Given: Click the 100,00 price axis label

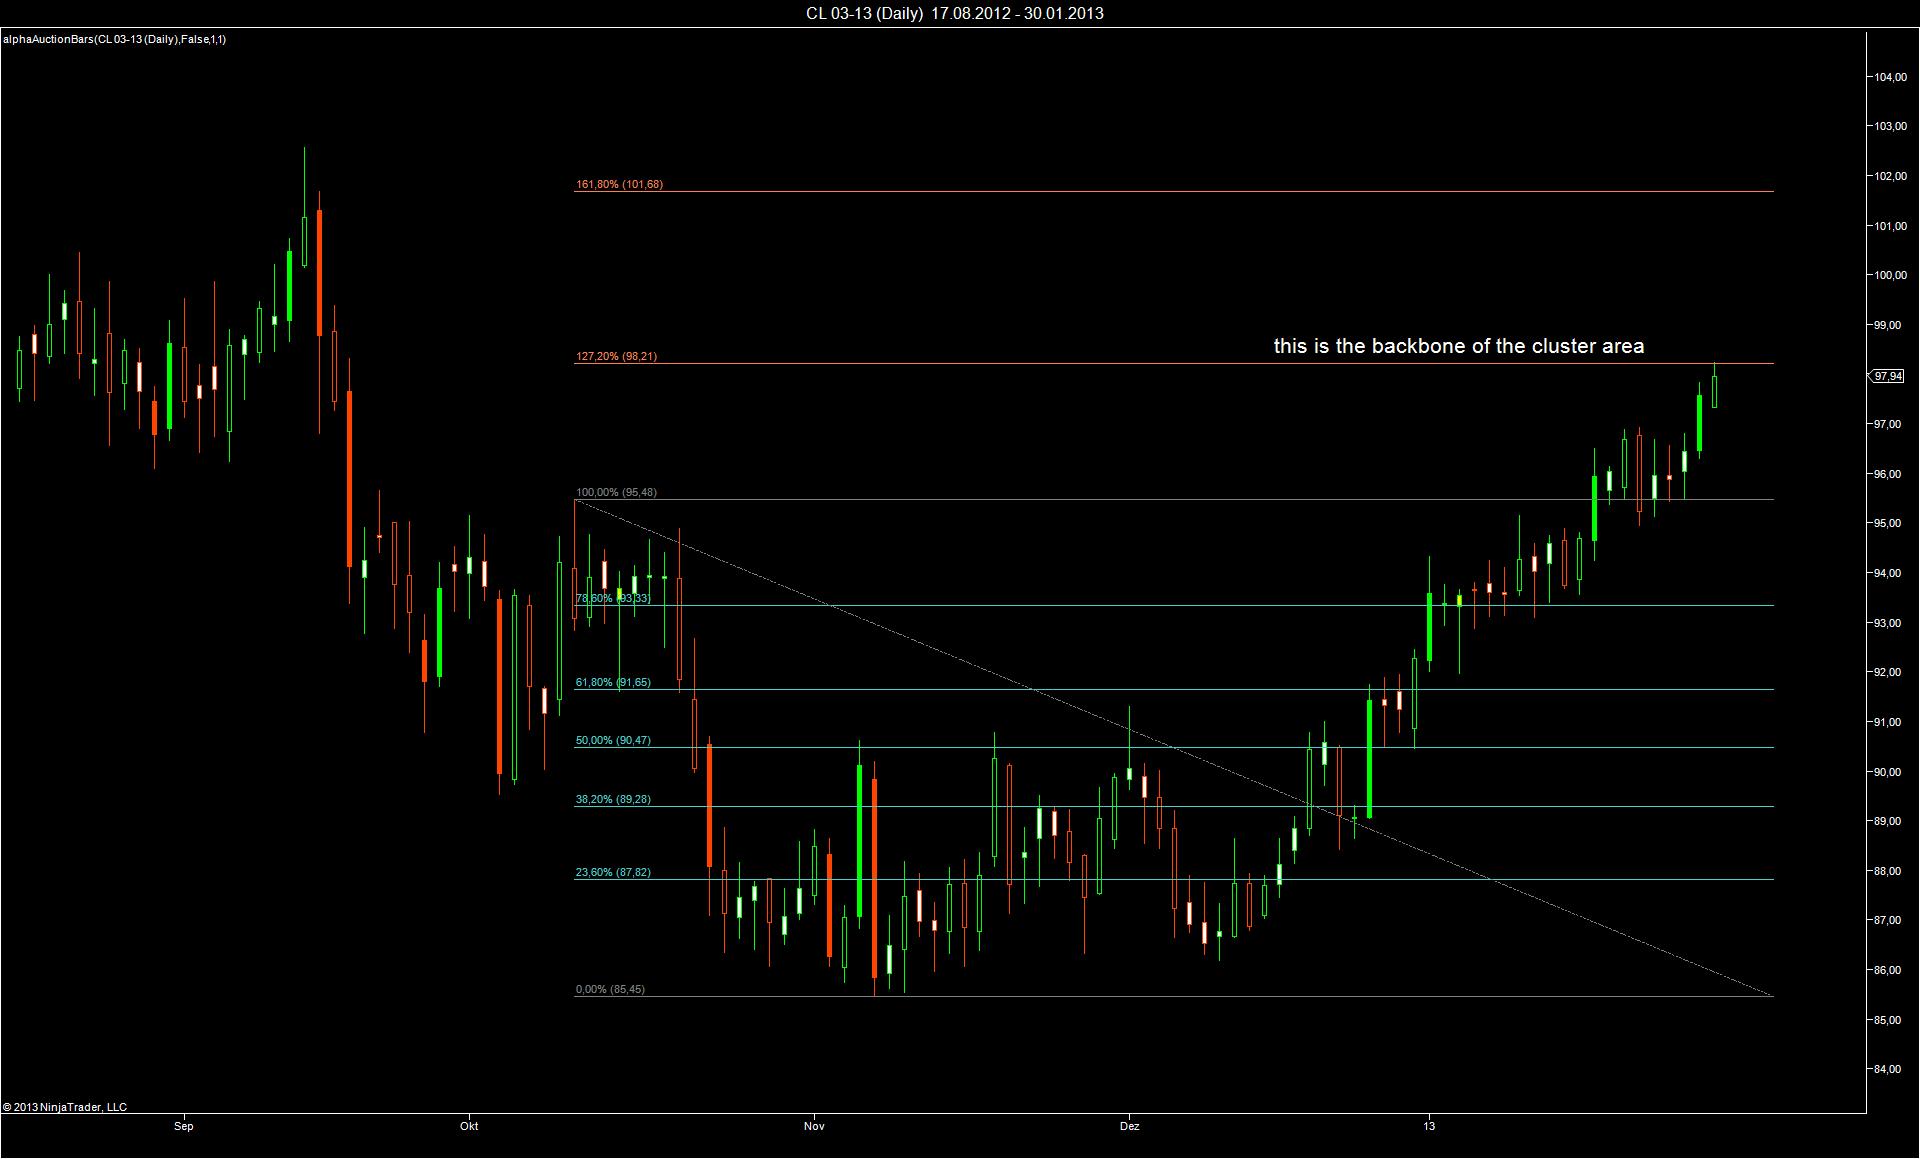Looking at the screenshot, I should point(1889,276).
